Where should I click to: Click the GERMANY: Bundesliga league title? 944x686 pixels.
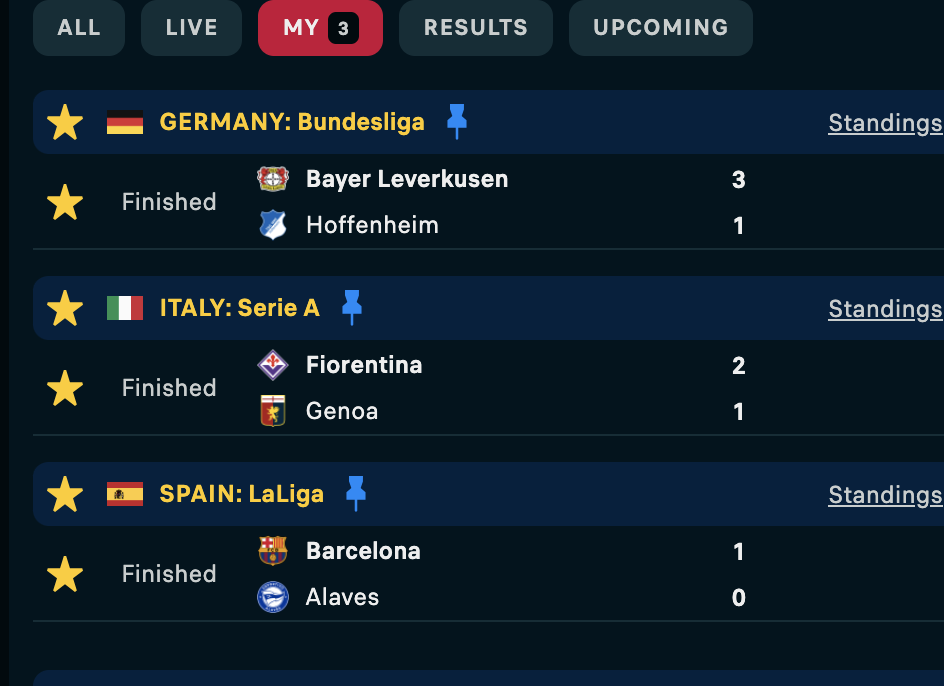click(x=292, y=122)
